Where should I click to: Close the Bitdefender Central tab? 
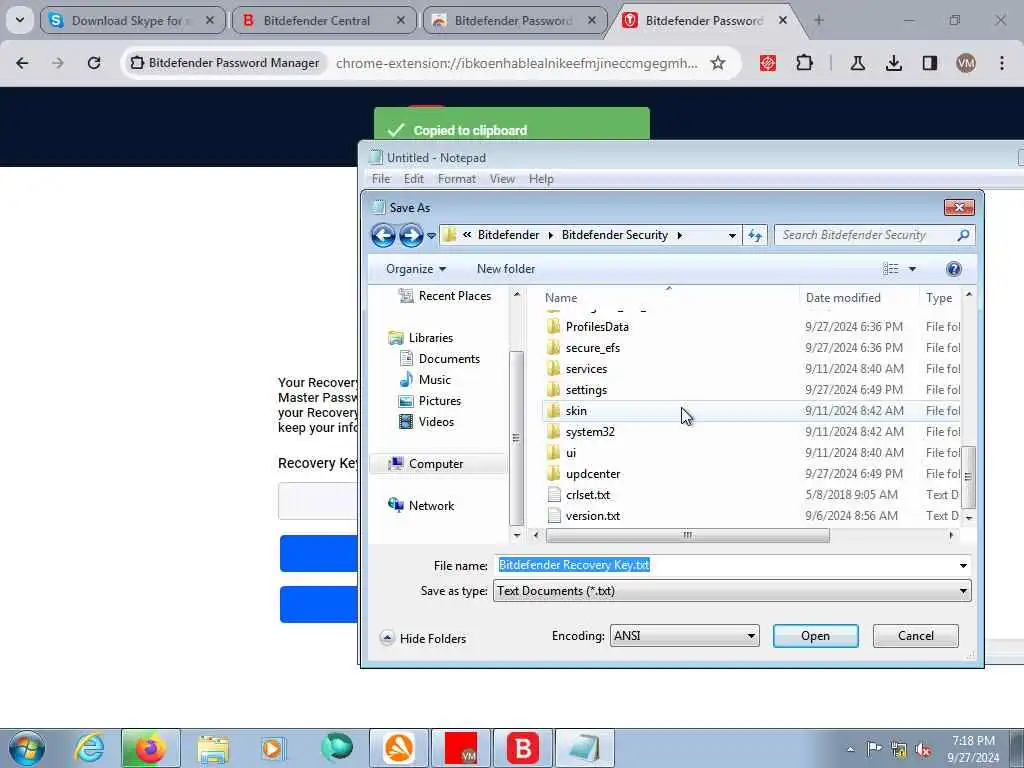(401, 20)
